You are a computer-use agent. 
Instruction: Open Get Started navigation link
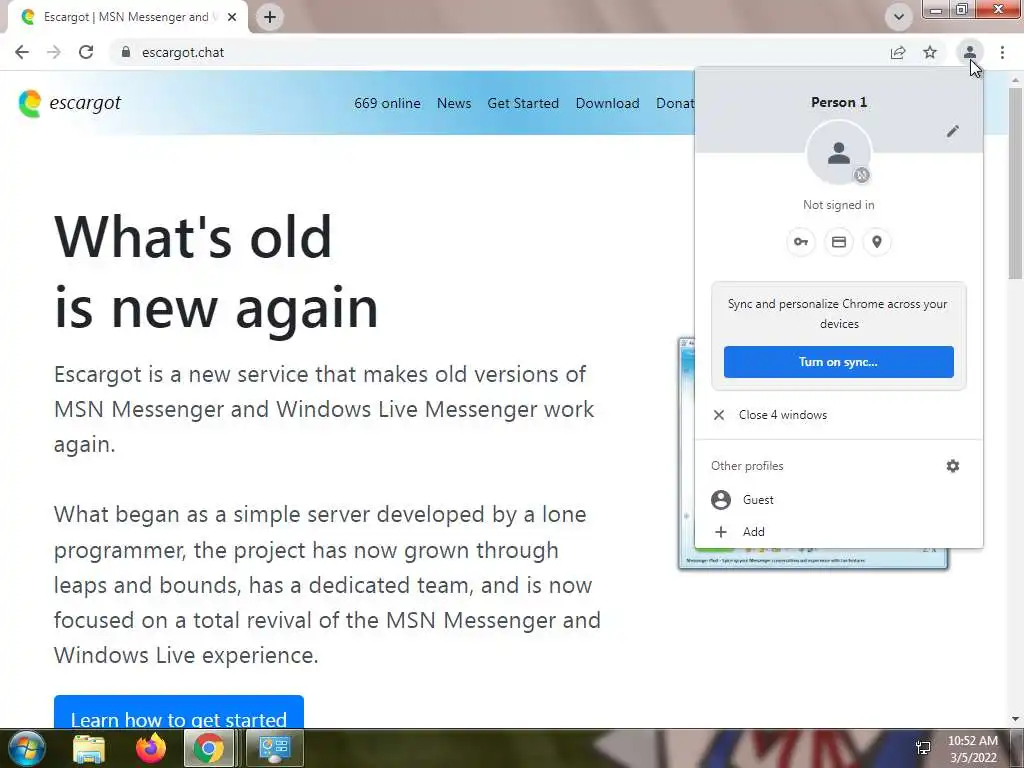tap(523, 103)
